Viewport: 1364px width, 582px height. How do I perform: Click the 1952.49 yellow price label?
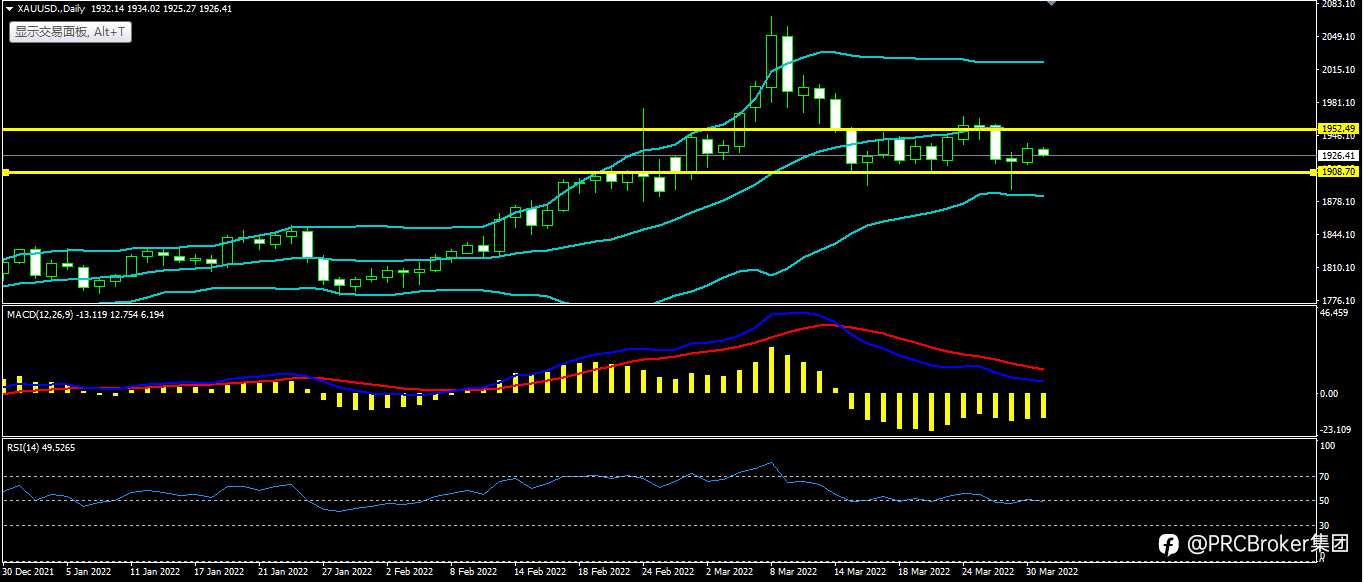pos(1337,129)
